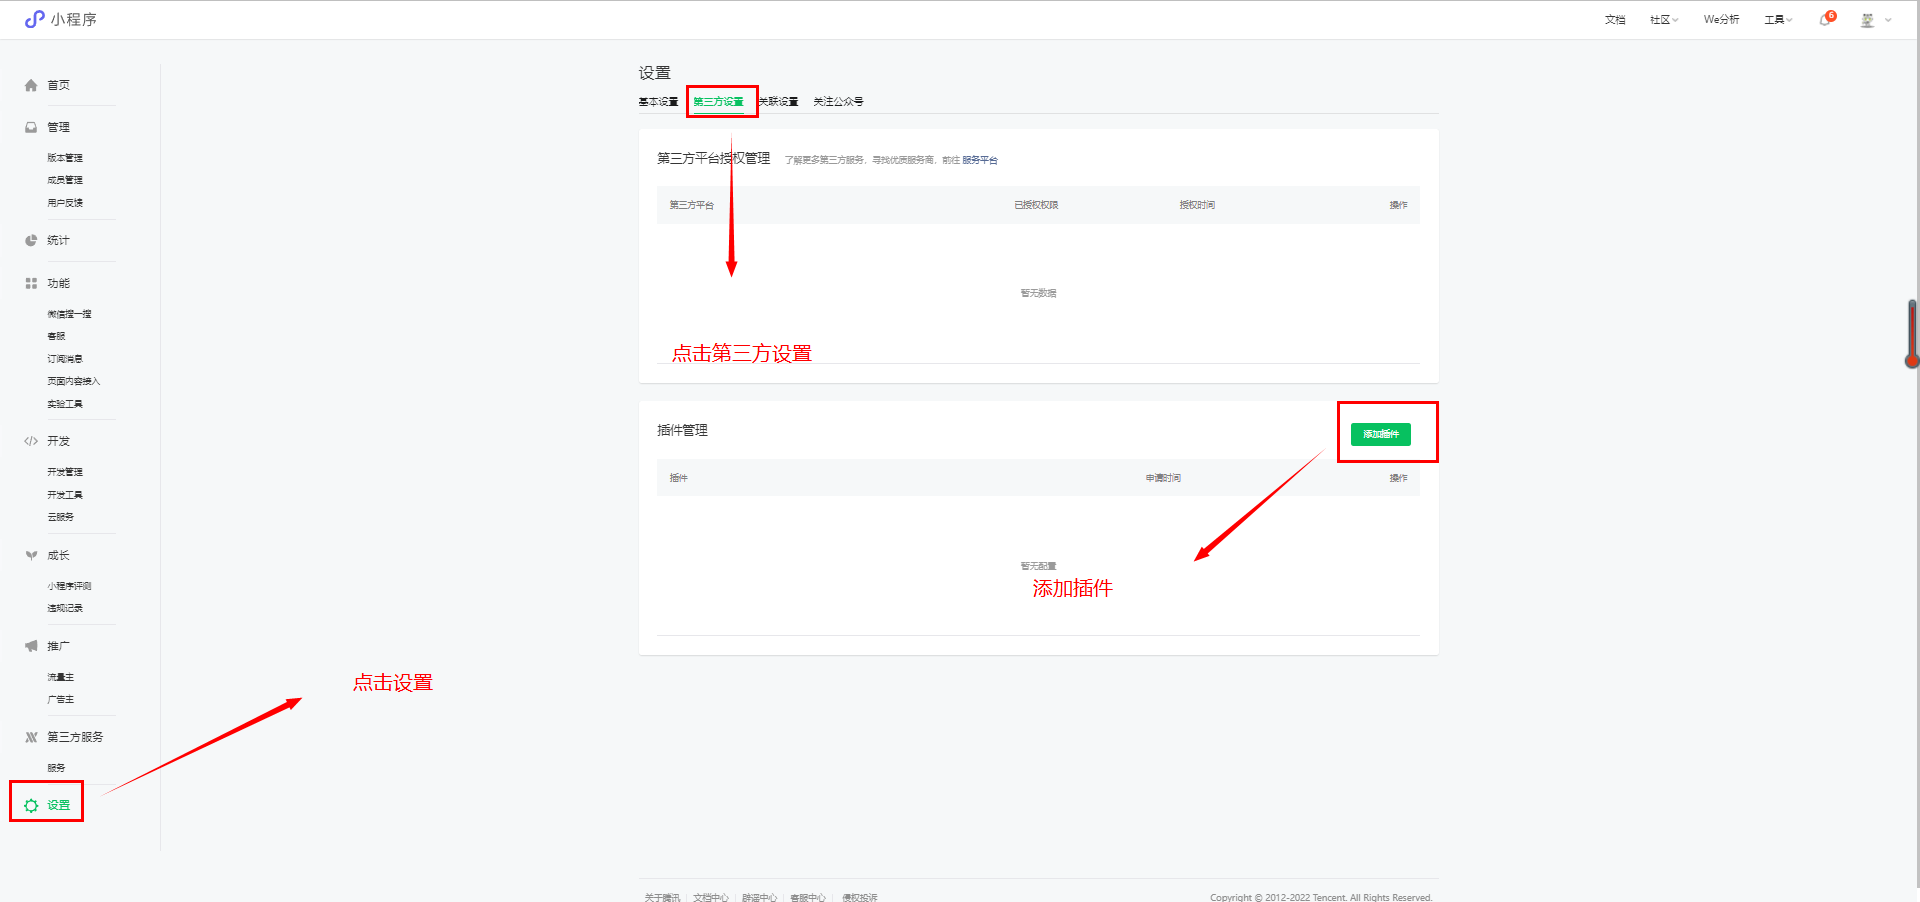Switch to the 基本设置 tab
Screen dimensions: 1920x902
(x=658, y=101)
